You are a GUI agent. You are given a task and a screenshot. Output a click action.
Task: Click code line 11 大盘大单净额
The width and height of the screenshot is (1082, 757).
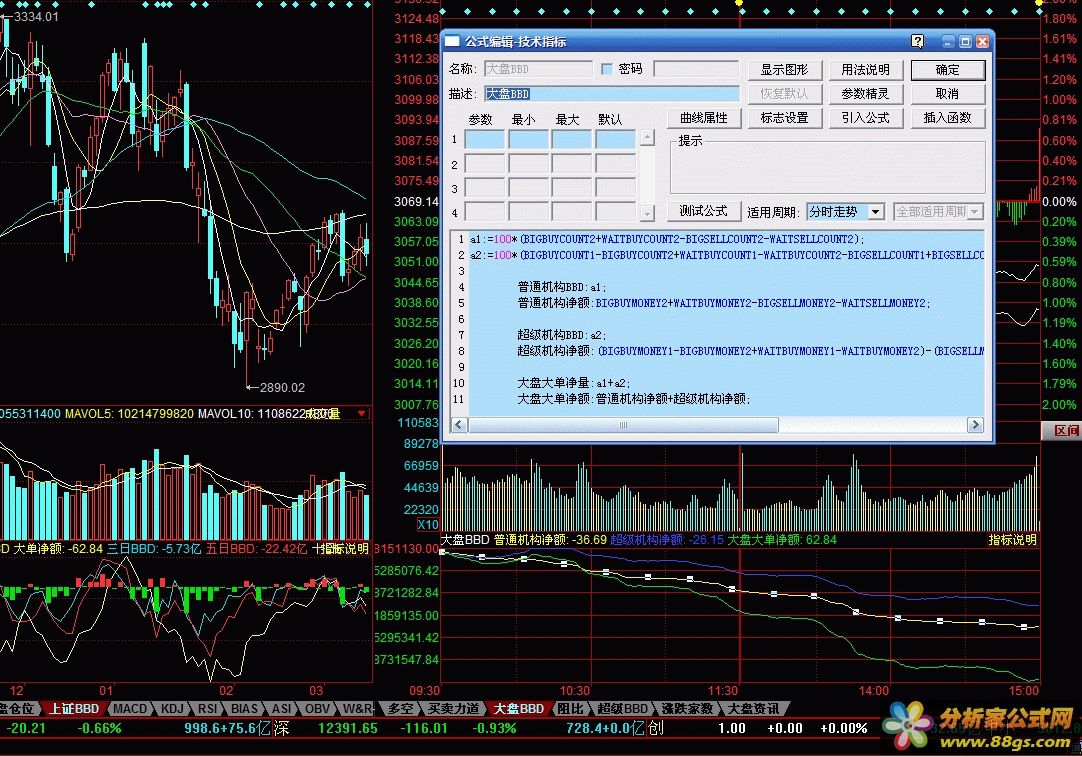(633, 399)
